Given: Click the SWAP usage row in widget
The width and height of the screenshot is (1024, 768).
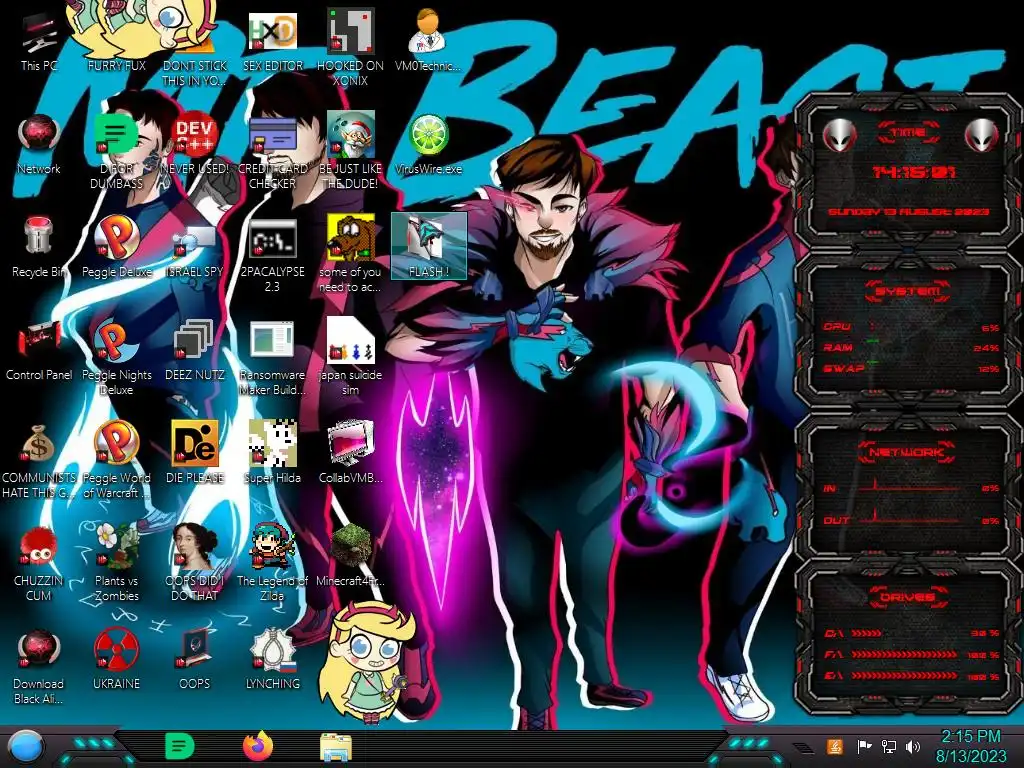Looking at the screenshot, I should pos(912,368).
